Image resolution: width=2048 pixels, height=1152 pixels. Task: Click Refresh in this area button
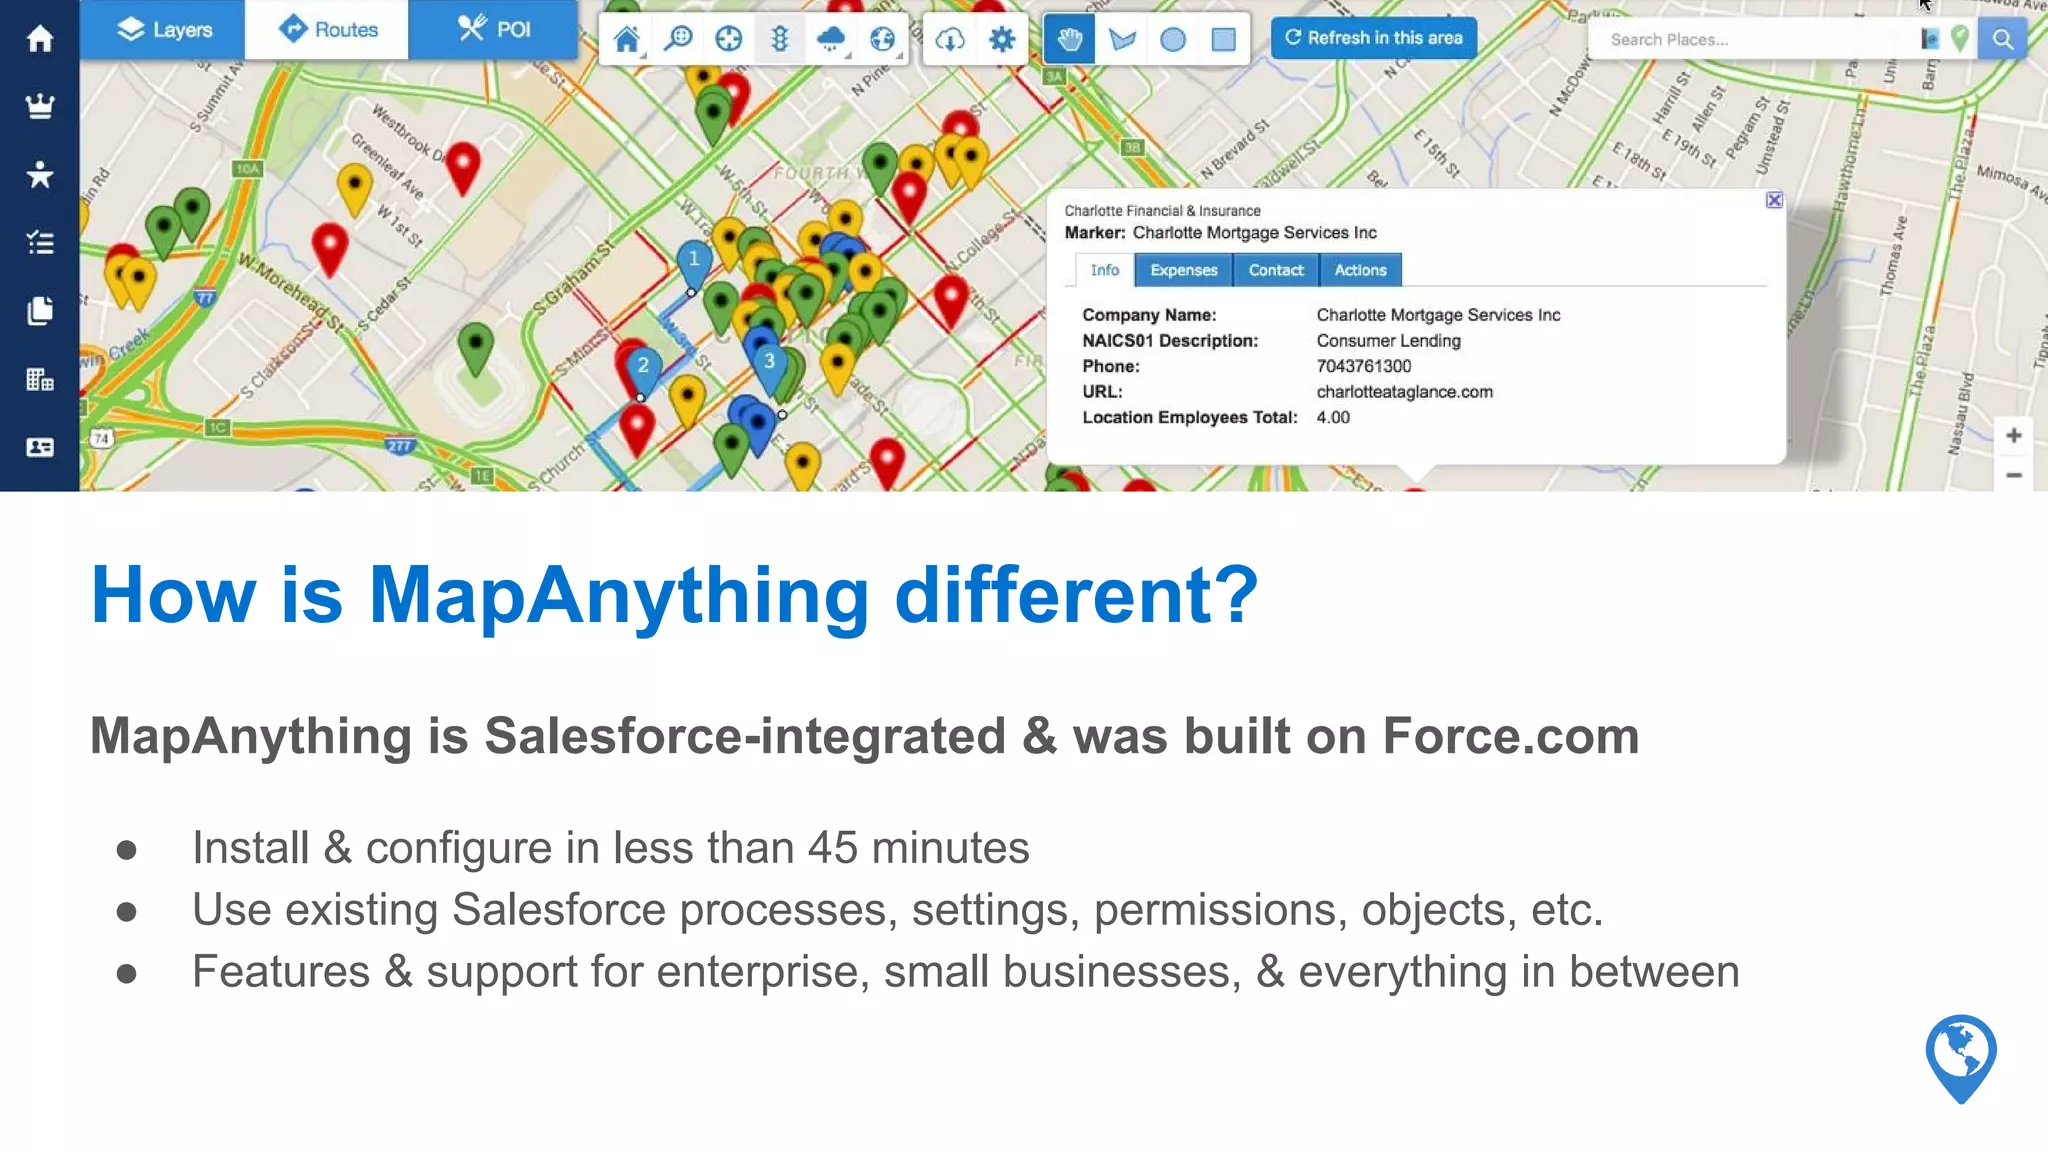(x=1374, y=38)
